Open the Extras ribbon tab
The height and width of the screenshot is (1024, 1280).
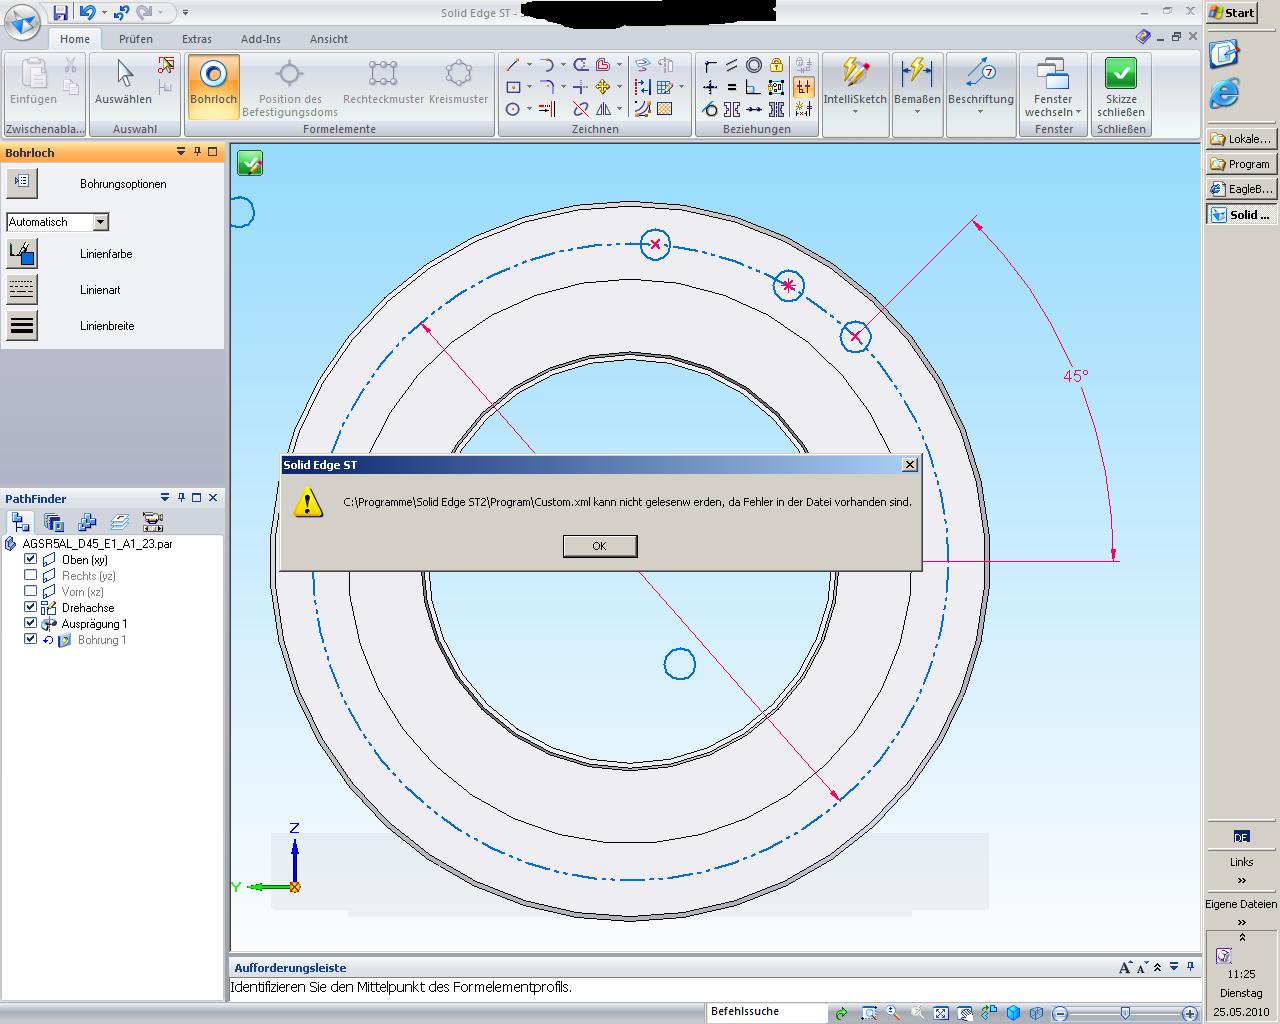(x=197, y=39)
